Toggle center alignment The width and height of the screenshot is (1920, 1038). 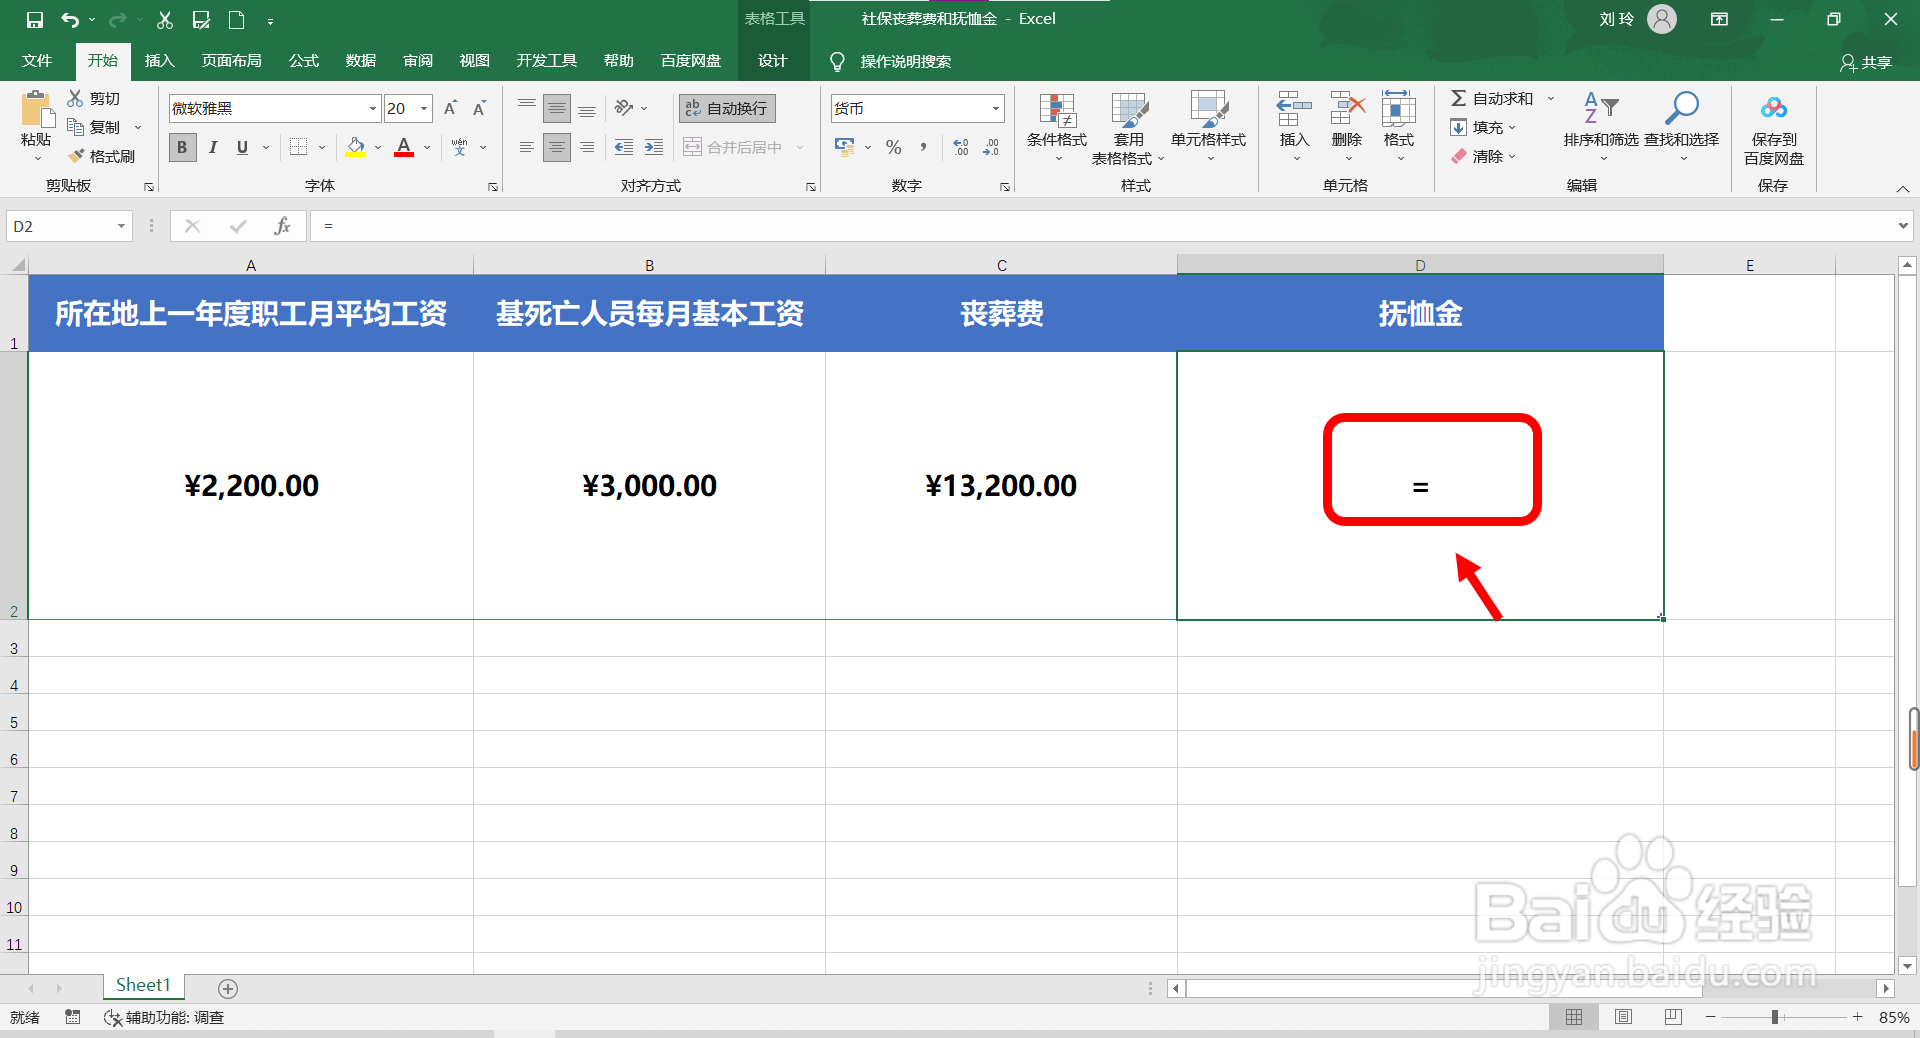(x=556, y=147)
